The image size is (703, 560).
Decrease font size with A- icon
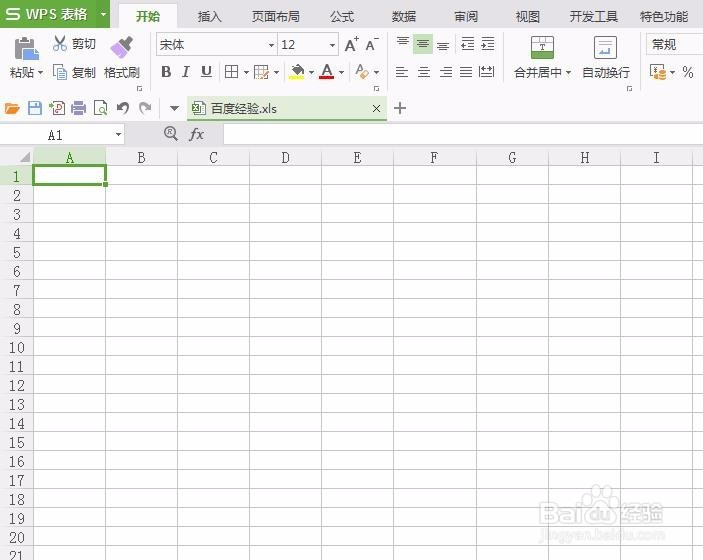[372, 44]
